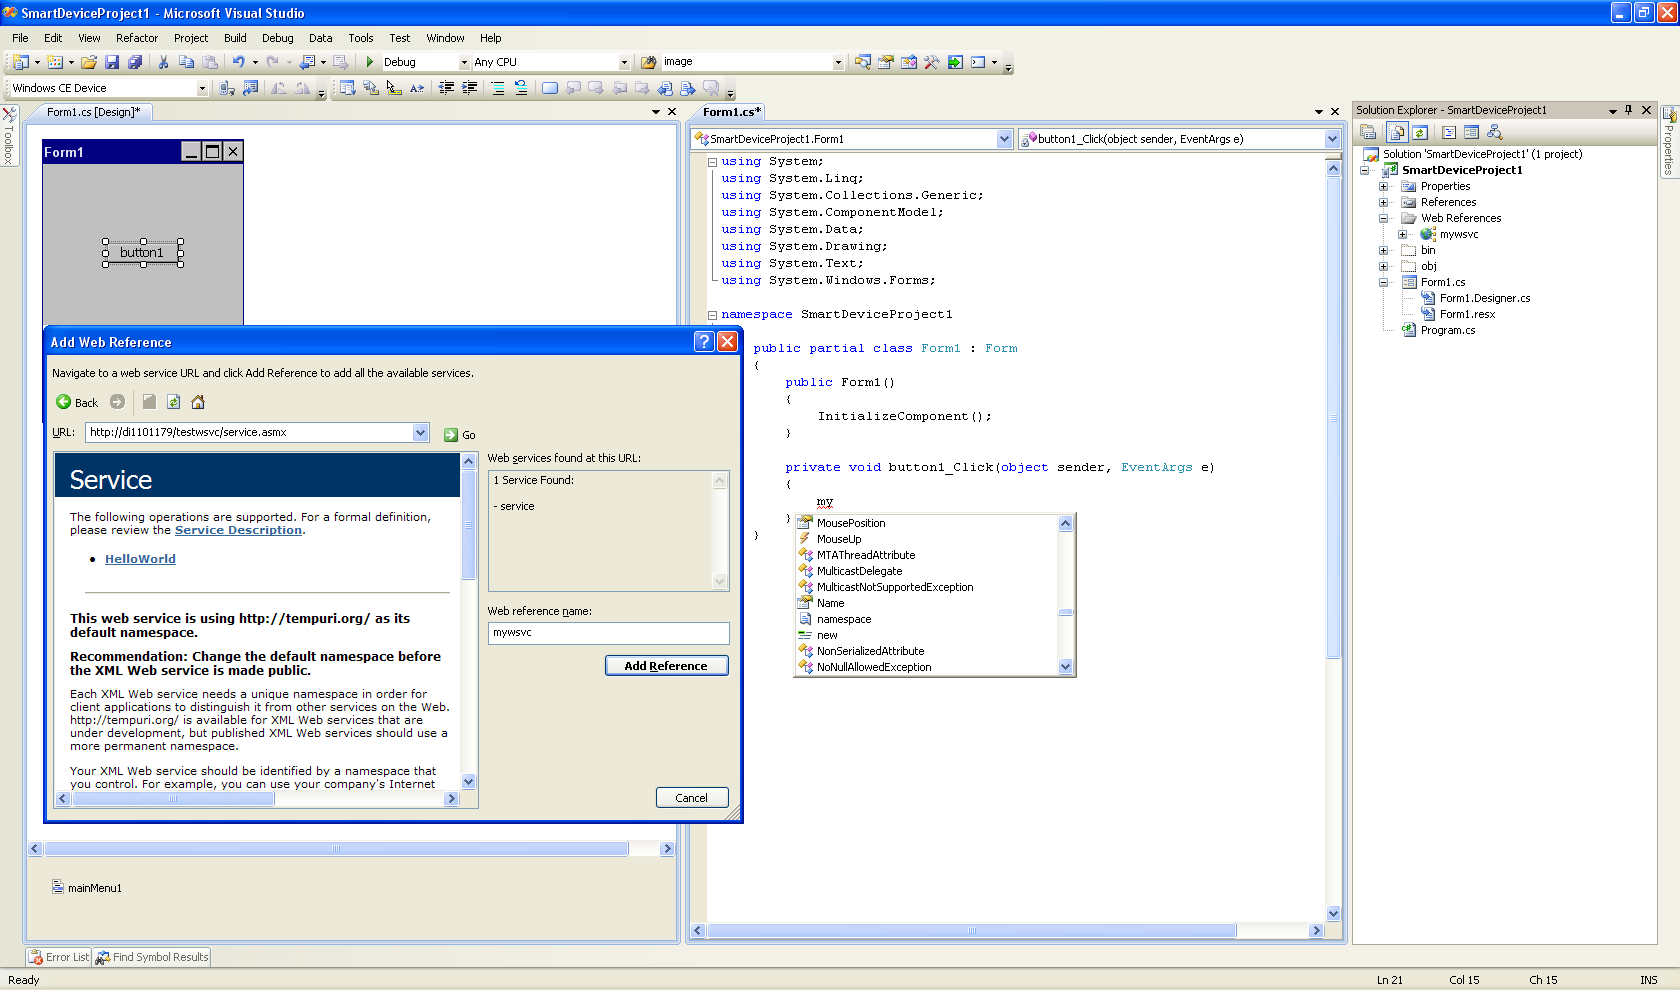Click the Save All toolbar icon
The image size is (1680, 990).
point(134,62)
